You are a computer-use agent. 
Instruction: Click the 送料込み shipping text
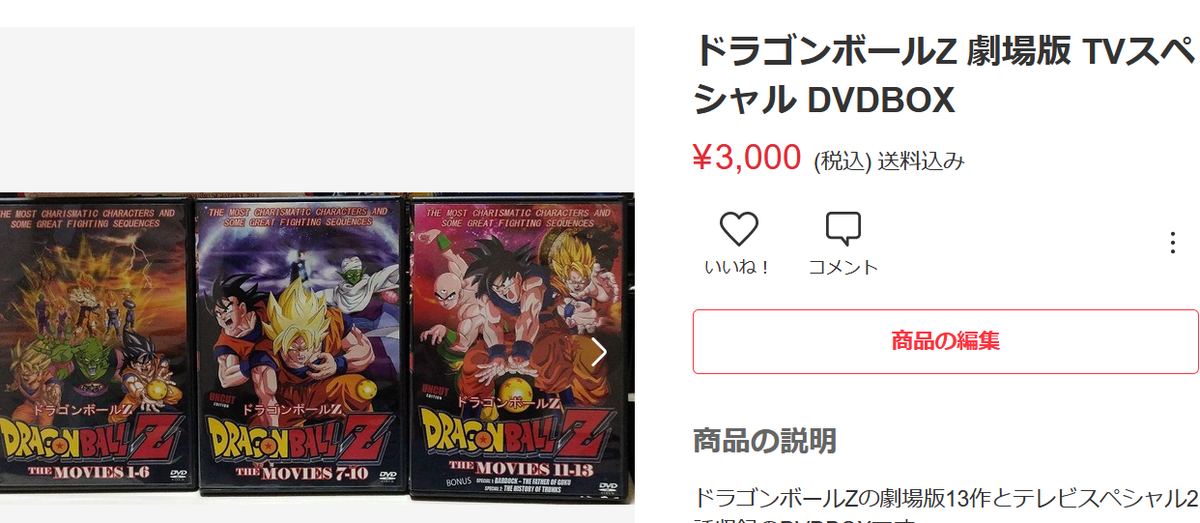tap(921, 160)
